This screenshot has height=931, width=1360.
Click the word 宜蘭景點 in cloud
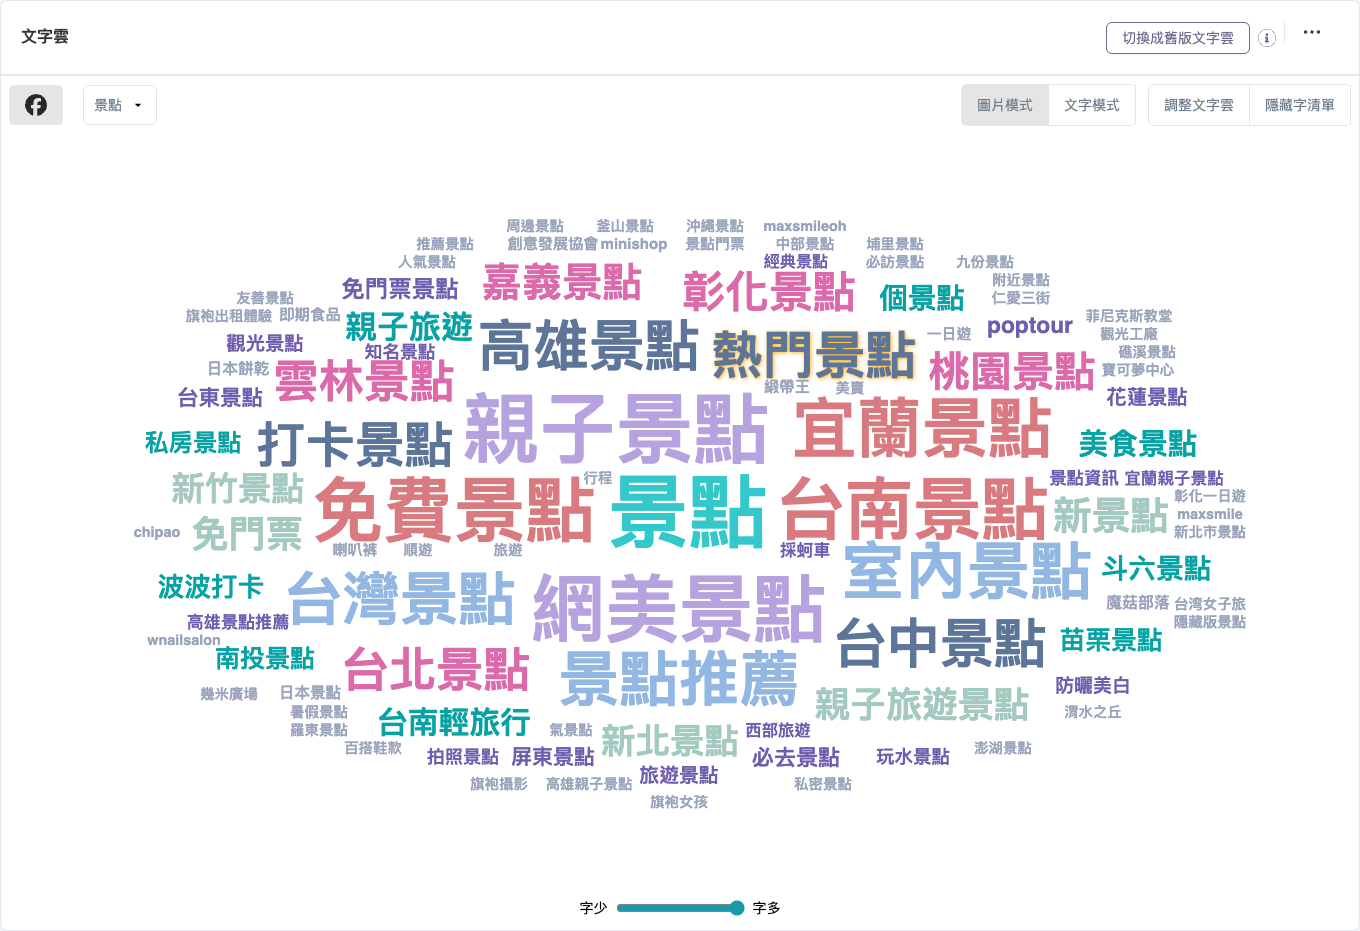point(923,429)
